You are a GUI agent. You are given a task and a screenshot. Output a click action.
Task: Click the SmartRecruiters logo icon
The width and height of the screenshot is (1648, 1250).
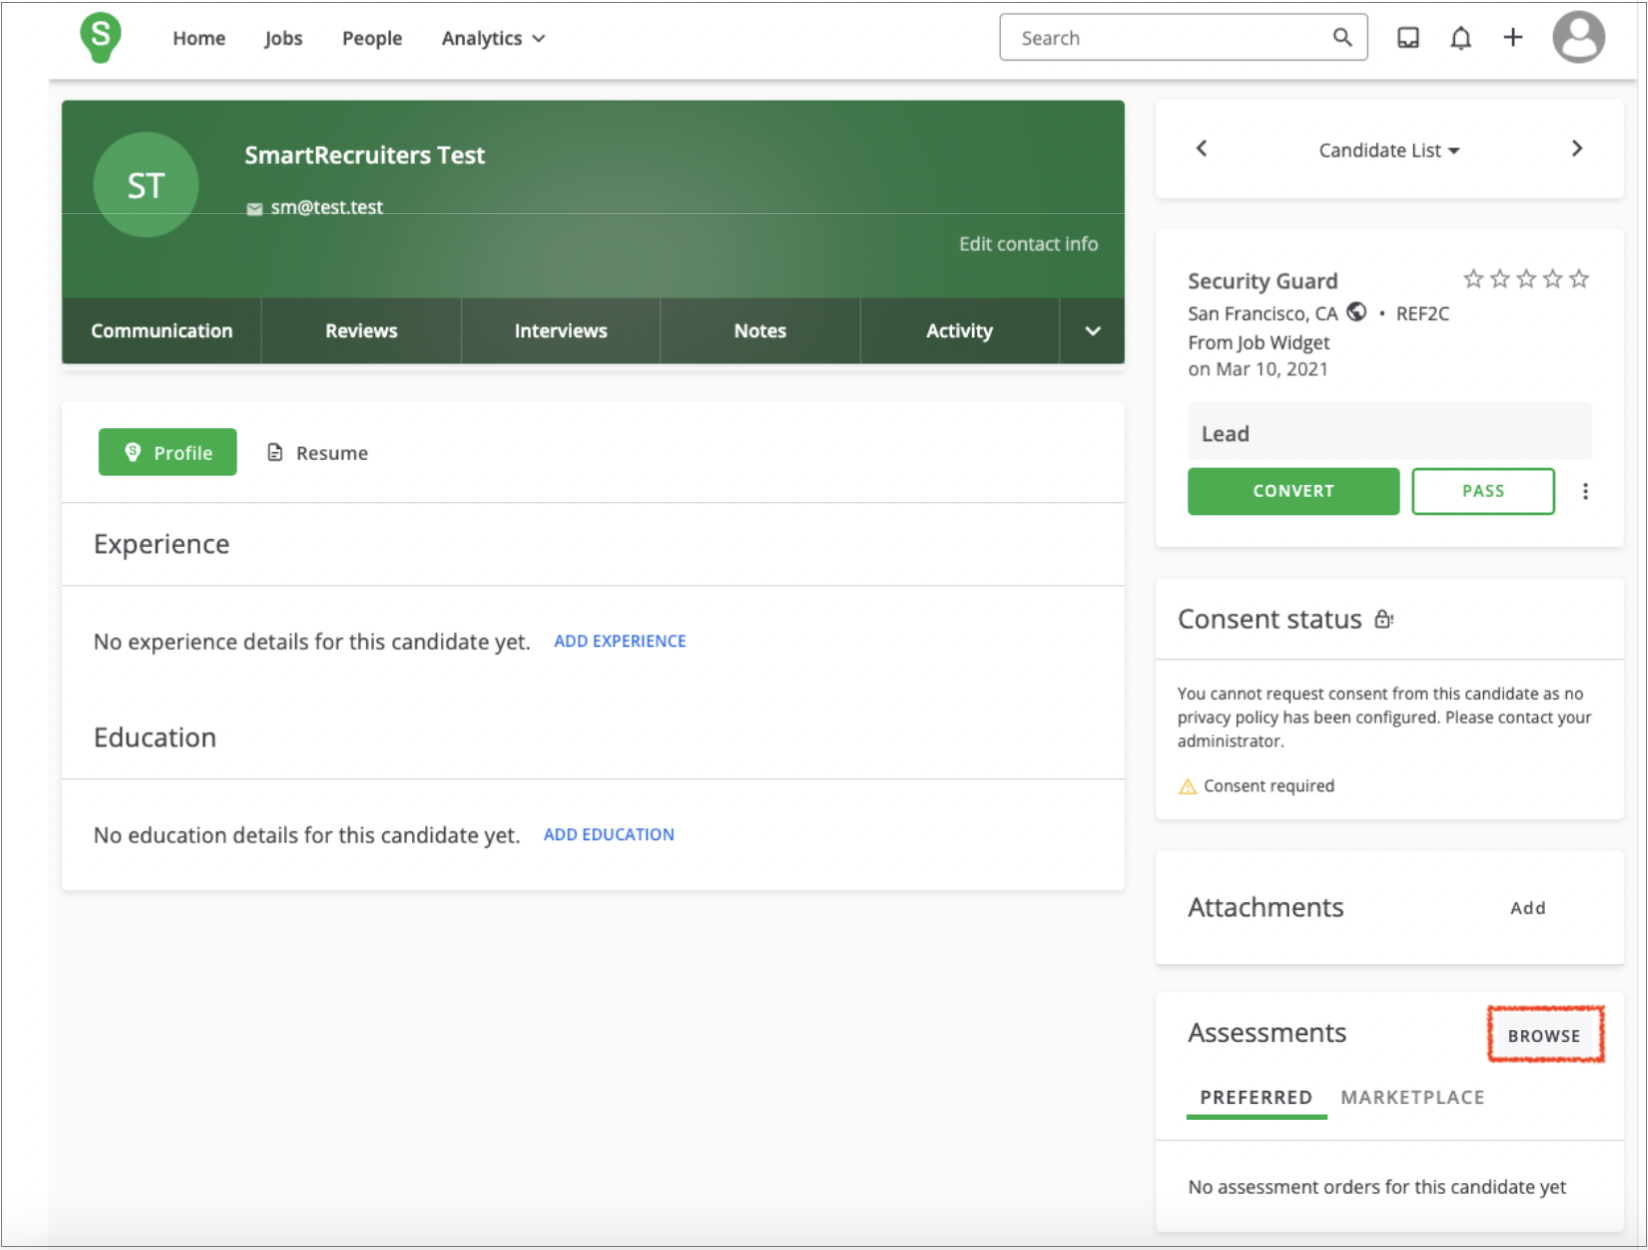tap(100, 37)
